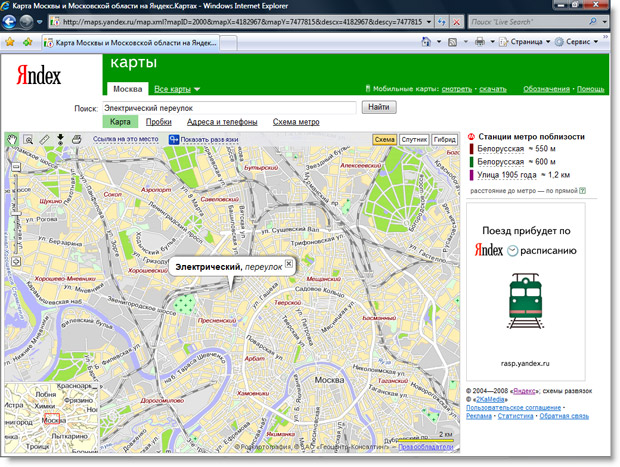Image resolution: width=620 pixels, height=467 pixels.
Task: Open Схема метро tab
Action: (x=296, y=122)
